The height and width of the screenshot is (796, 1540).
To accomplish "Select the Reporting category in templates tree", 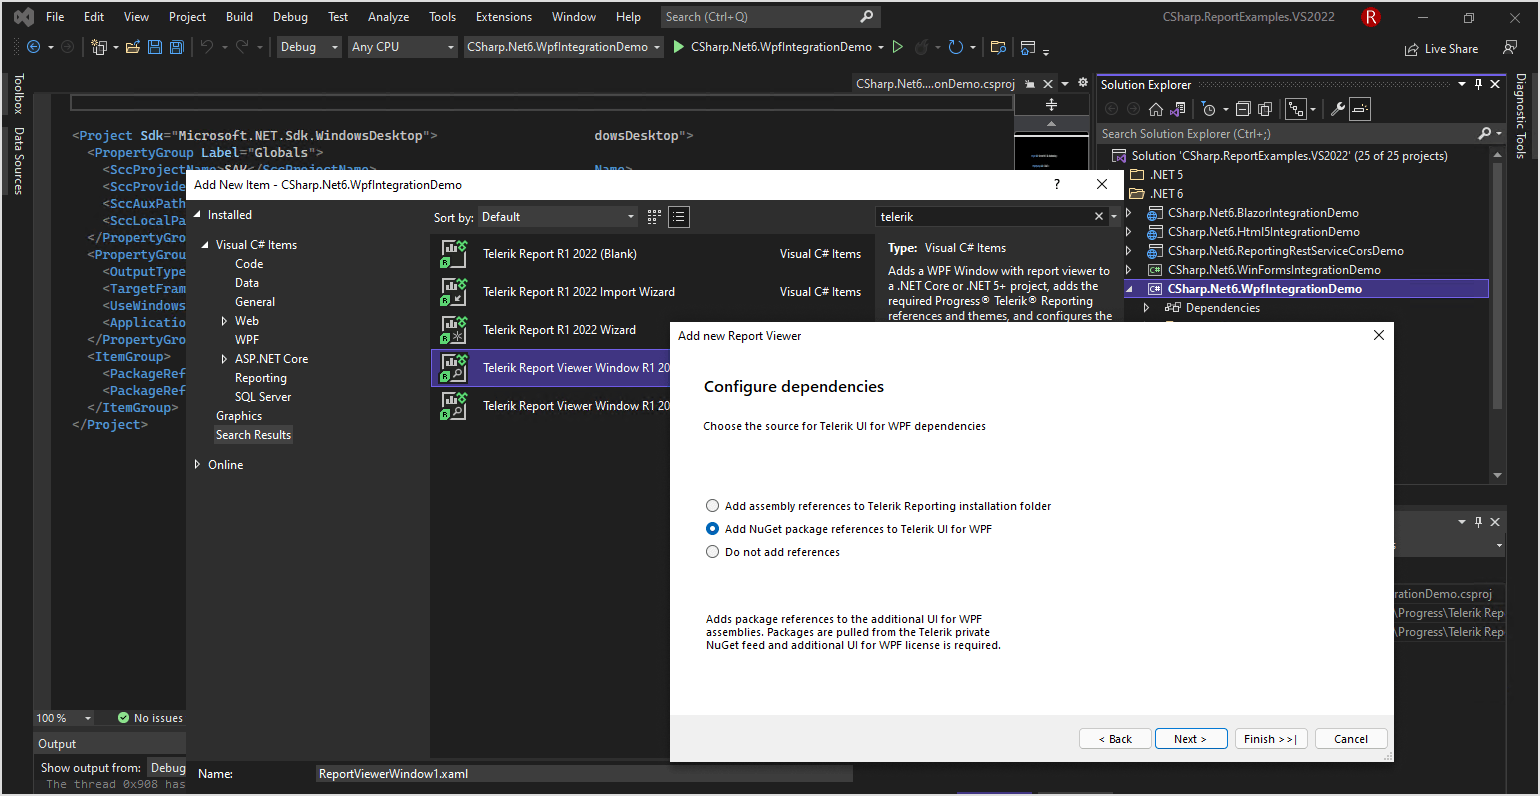I will click(x=261, y=378).
